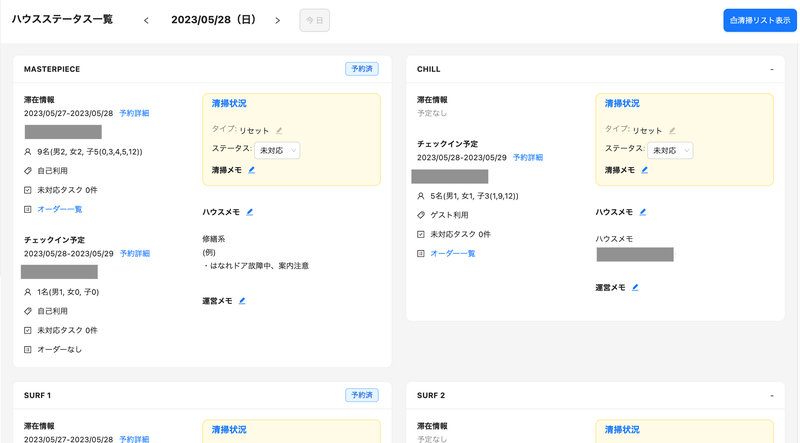Open the 清掃リスト表示 view
The width and height of the screenshot is (800, 443).
click(760, 20)
